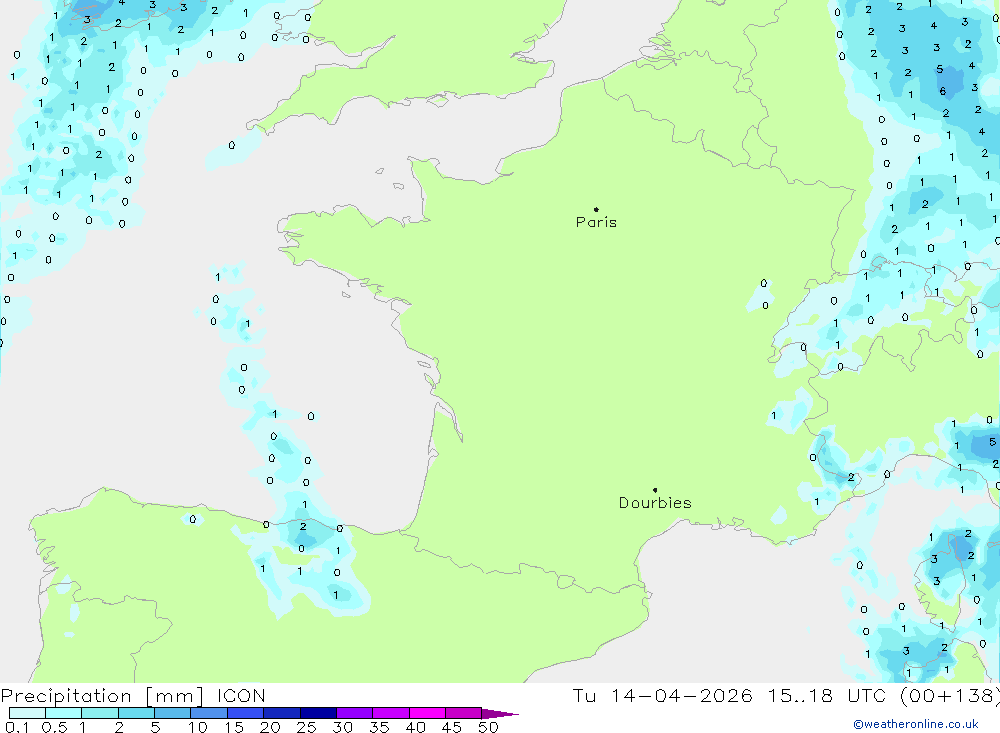1000x733 pixels.
Task: Pick the 25–30 mm dark blue swatch
Action: [x=318, y=713]
